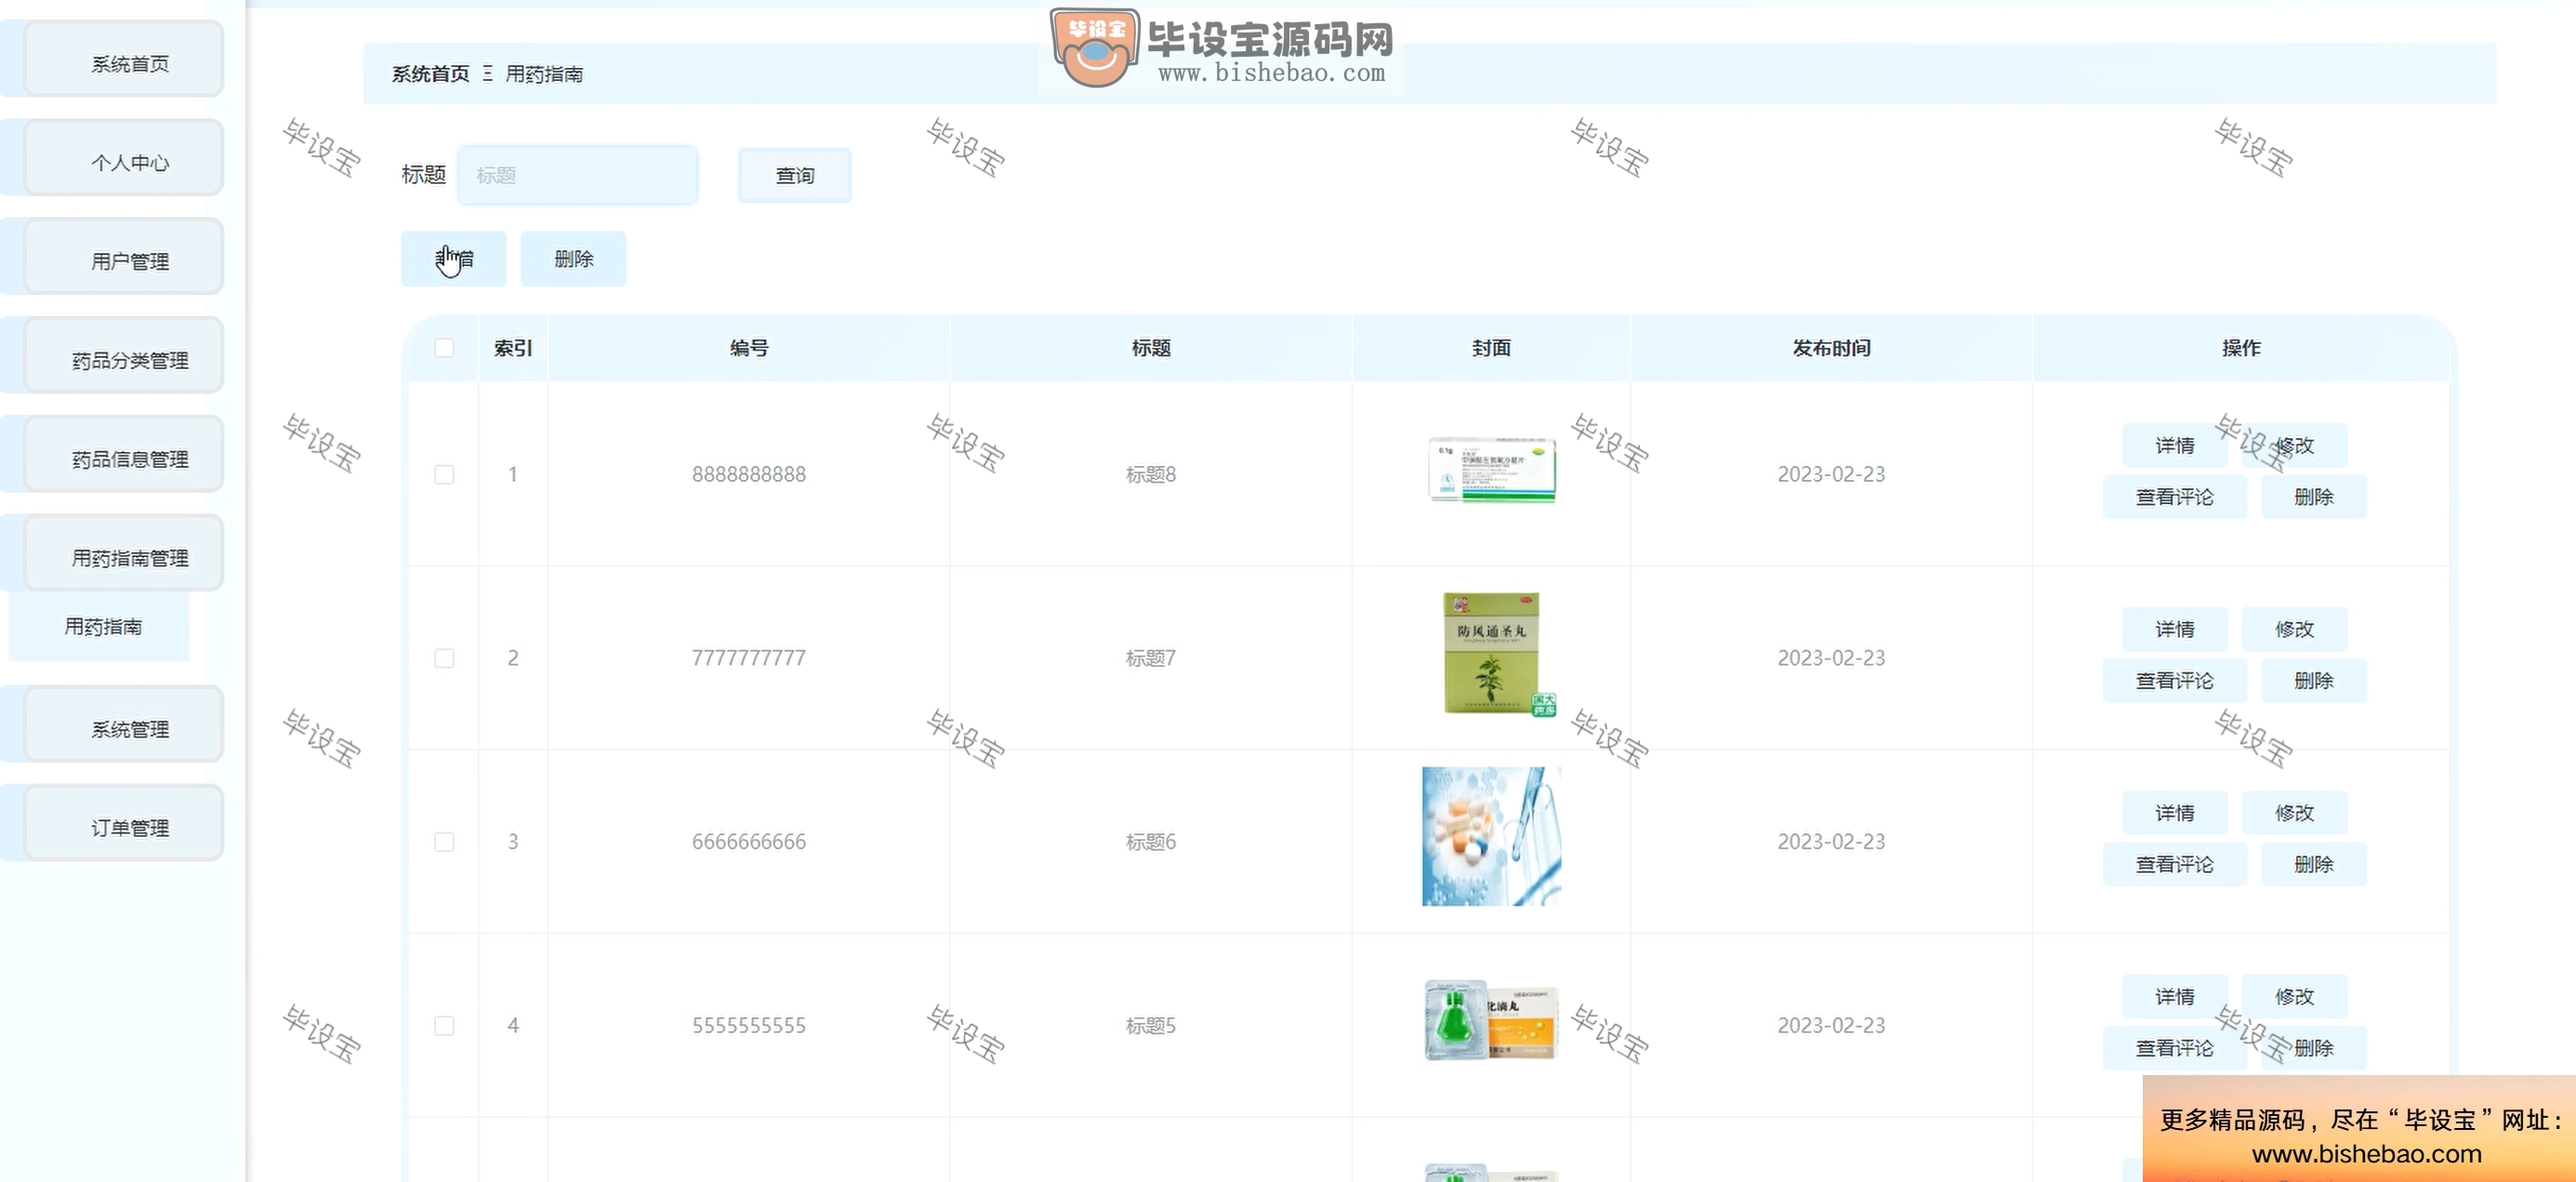This screenshot has width=2576, height=1182.
Task: Click the 标题 column header
Action: pos(1151,348)
